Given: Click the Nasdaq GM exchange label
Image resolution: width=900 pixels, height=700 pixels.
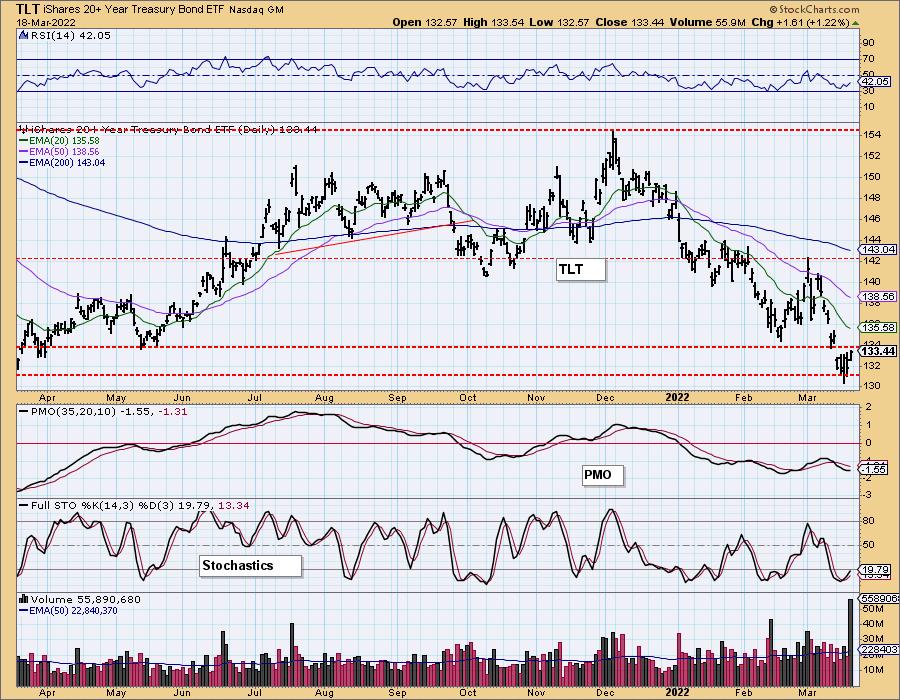Looking at the screenshot, I should click(256, 10).
